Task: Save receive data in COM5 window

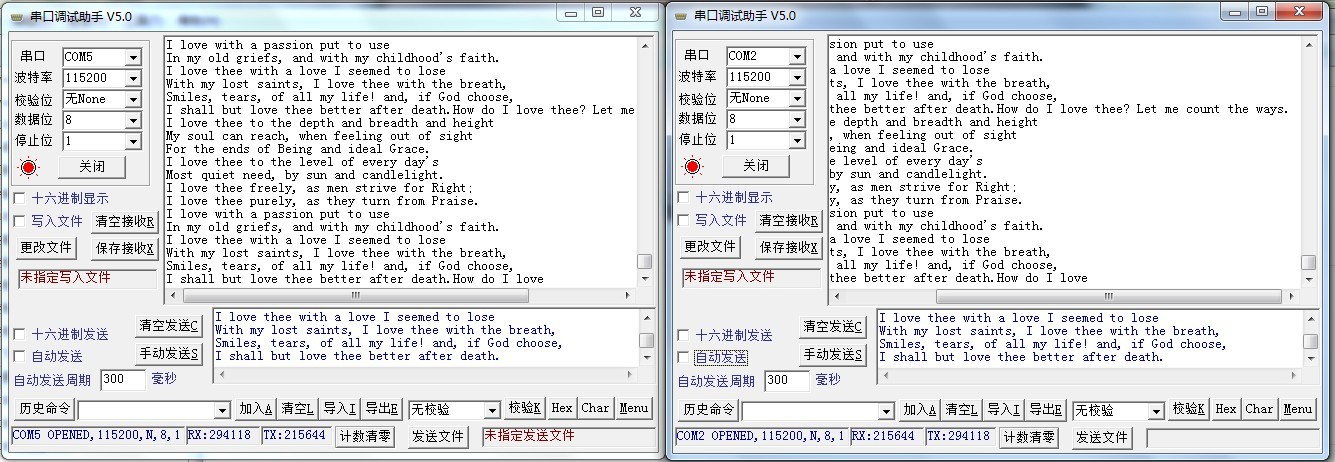Action: [x=124, y=248]
